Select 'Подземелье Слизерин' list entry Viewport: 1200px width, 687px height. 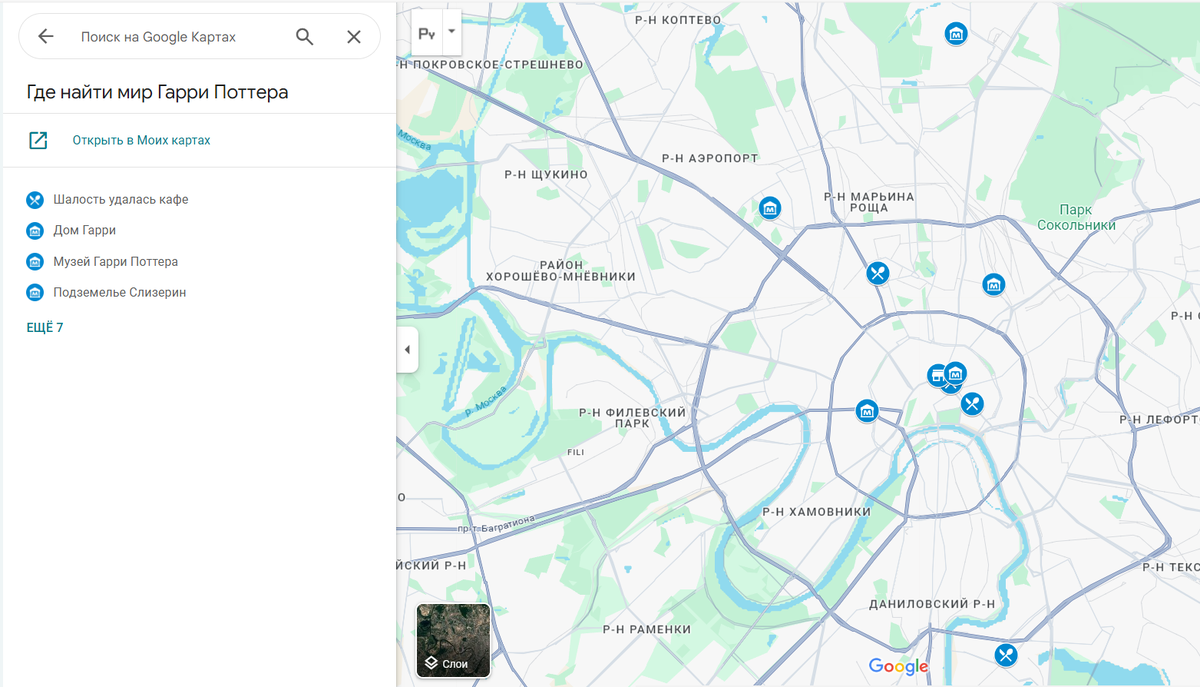pos(120,292)
